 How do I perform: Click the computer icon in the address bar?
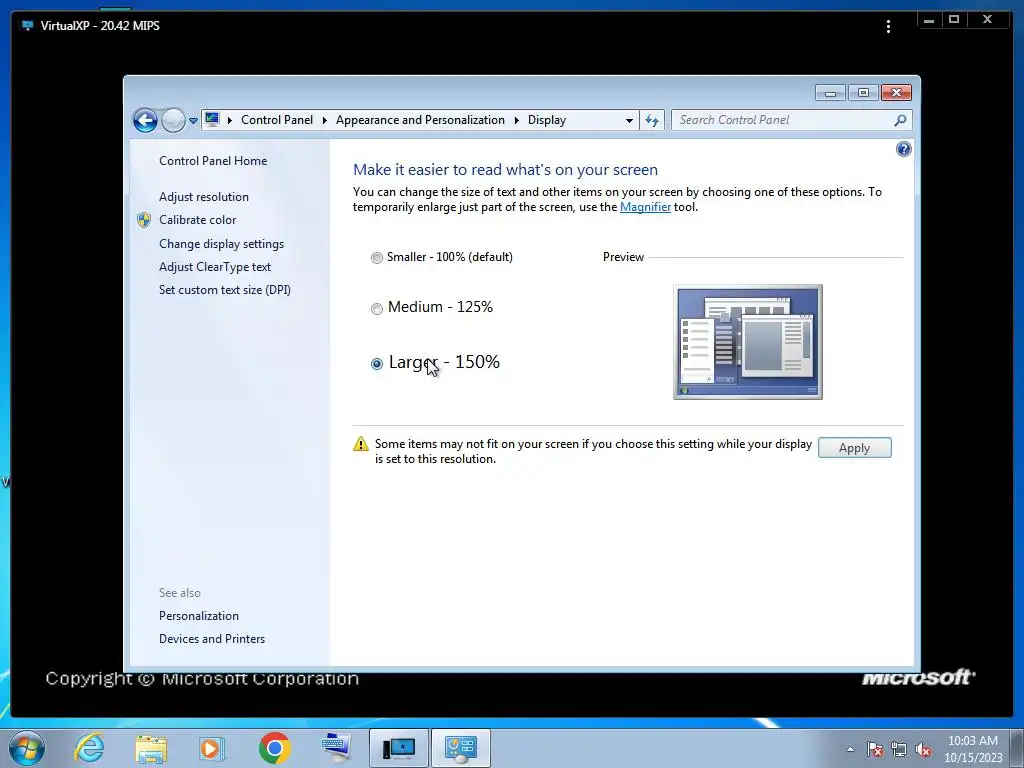click(212, 120)
